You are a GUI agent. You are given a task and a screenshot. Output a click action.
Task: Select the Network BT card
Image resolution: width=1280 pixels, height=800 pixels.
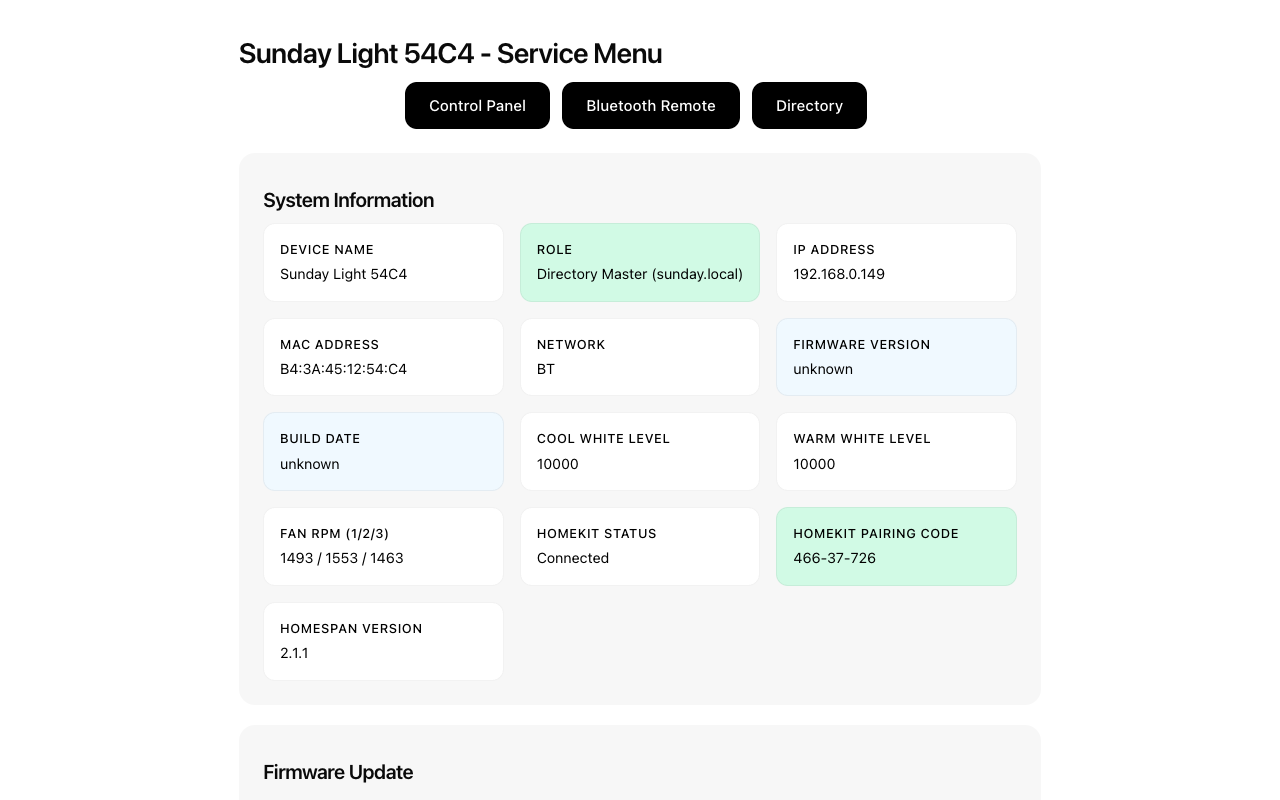point(640,357)
